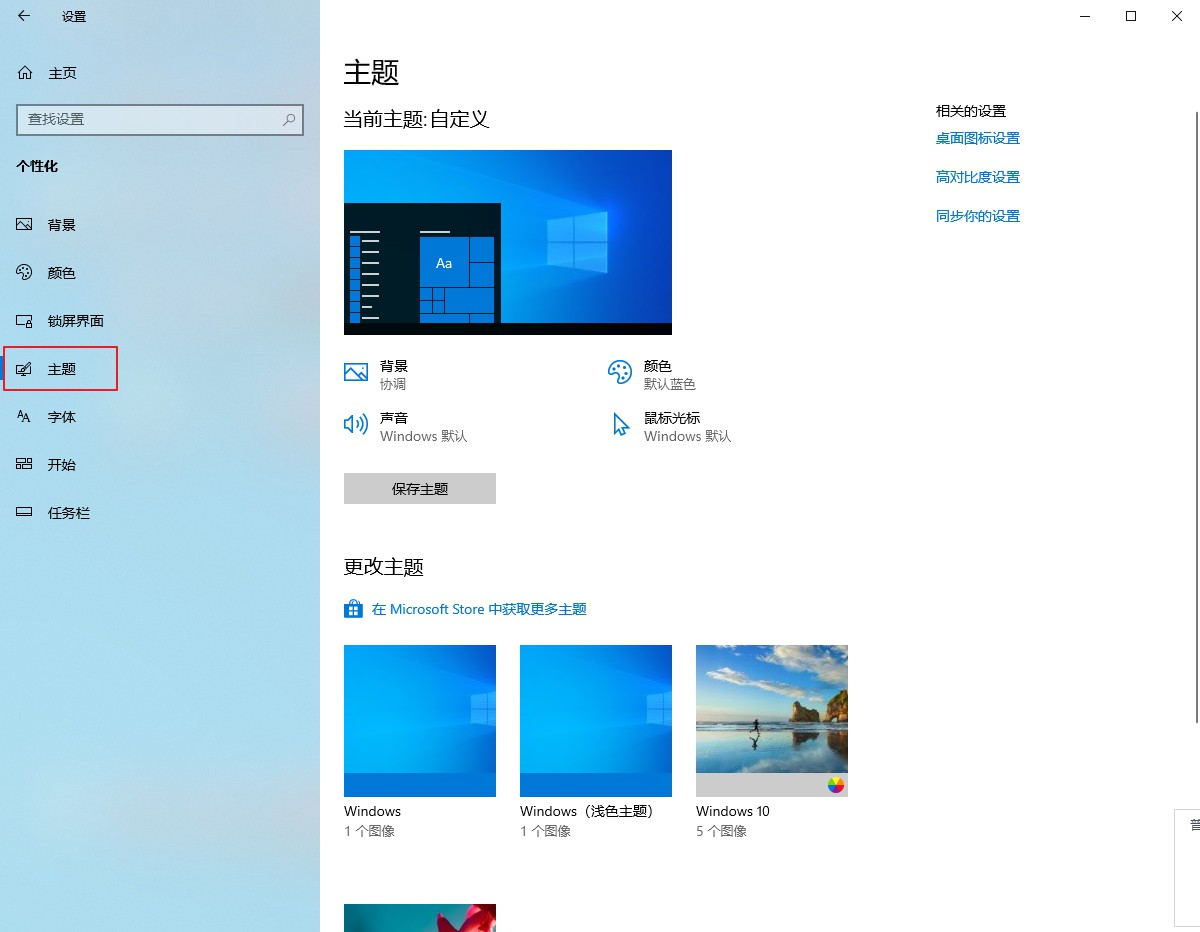The width and height of the screenshot is (1200, 932).
Task: Click the color wheel badge on Windows 10 theme
Action: pyautogui.click(x=836, y=785)
